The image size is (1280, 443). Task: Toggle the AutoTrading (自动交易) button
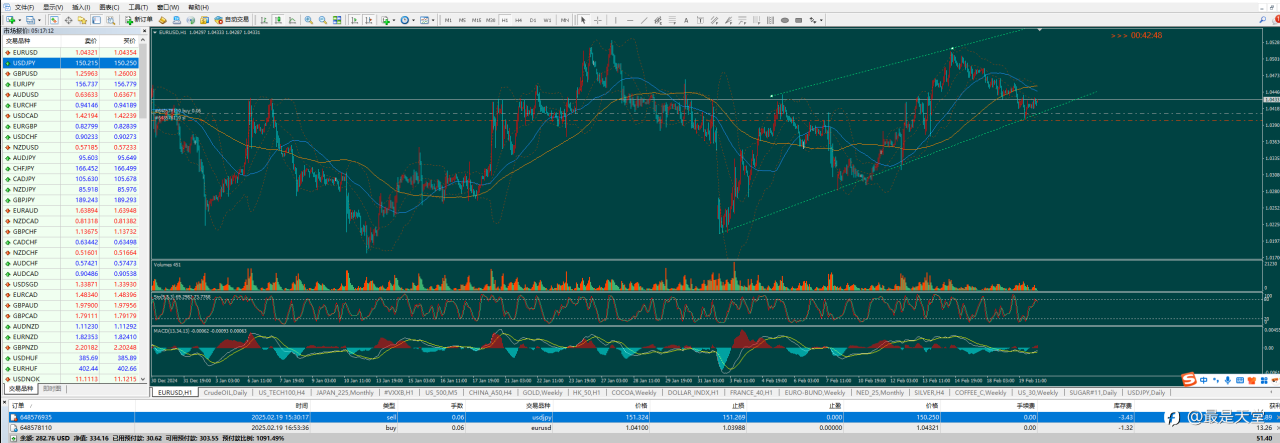tap(230, 20)
